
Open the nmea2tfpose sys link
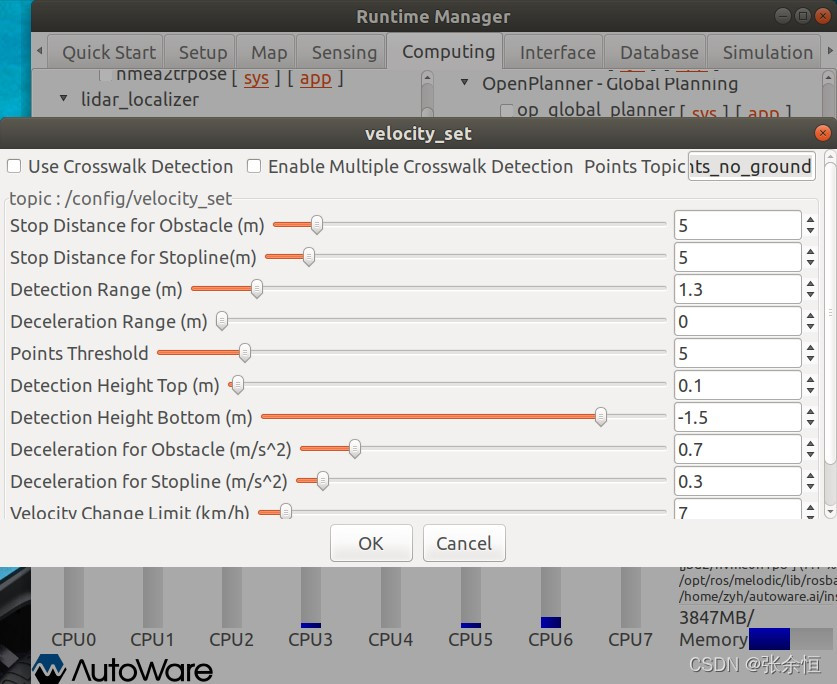(x=256, y=78)
